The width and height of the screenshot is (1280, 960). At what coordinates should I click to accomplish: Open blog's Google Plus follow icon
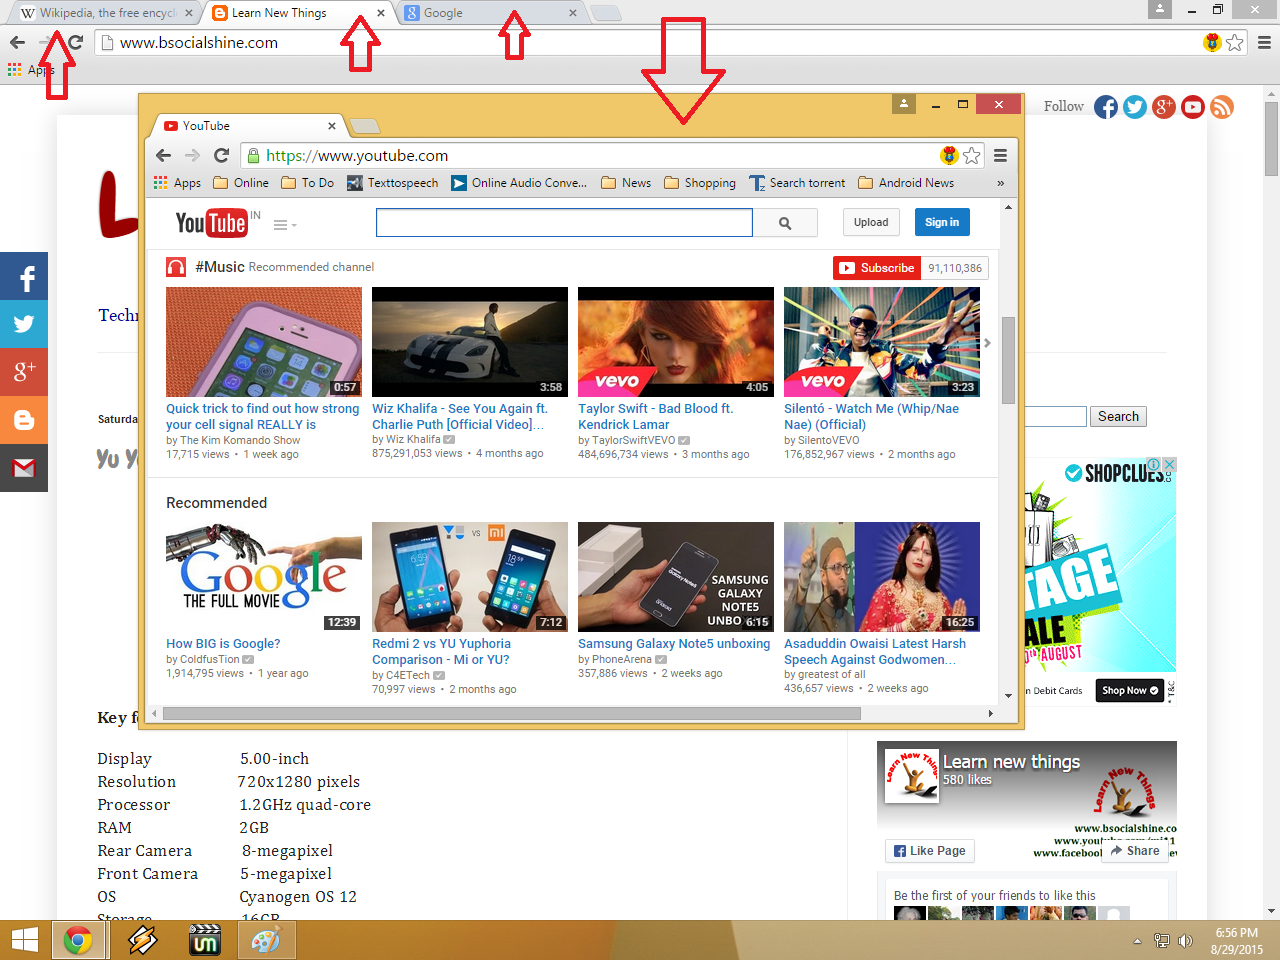pos(1164,107)
